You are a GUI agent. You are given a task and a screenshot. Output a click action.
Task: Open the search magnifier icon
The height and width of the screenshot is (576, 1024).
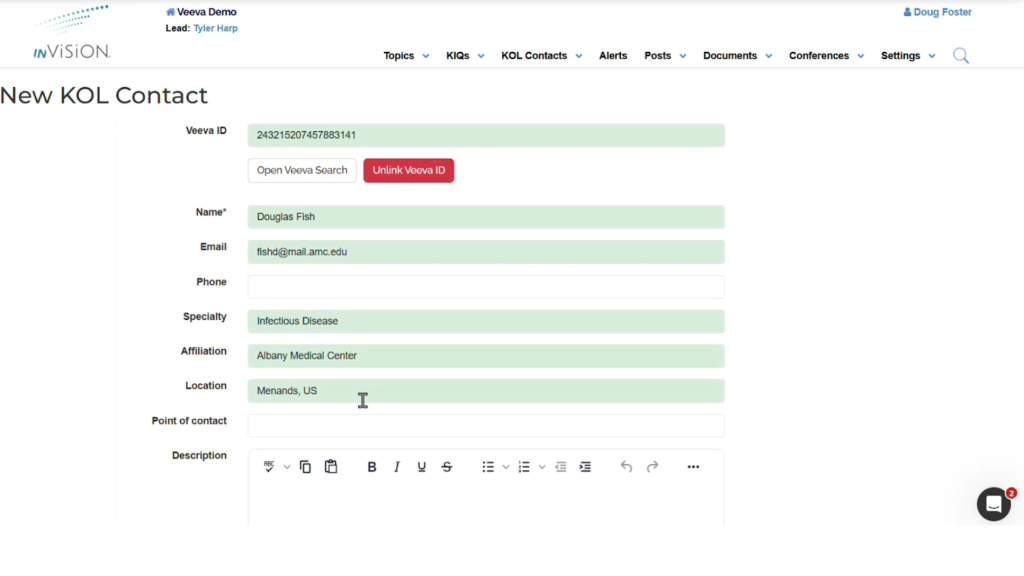pos(961,56)
